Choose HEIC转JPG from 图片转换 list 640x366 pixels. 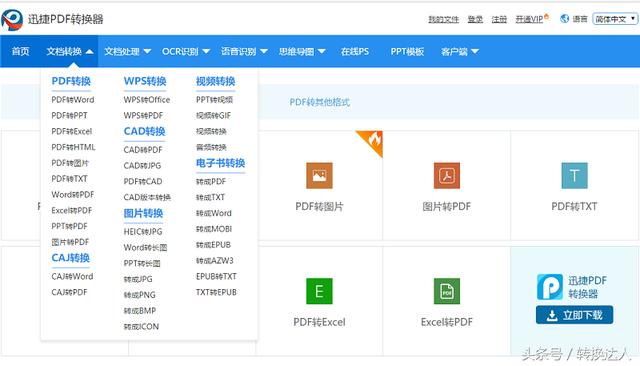(x=143, y=231)
